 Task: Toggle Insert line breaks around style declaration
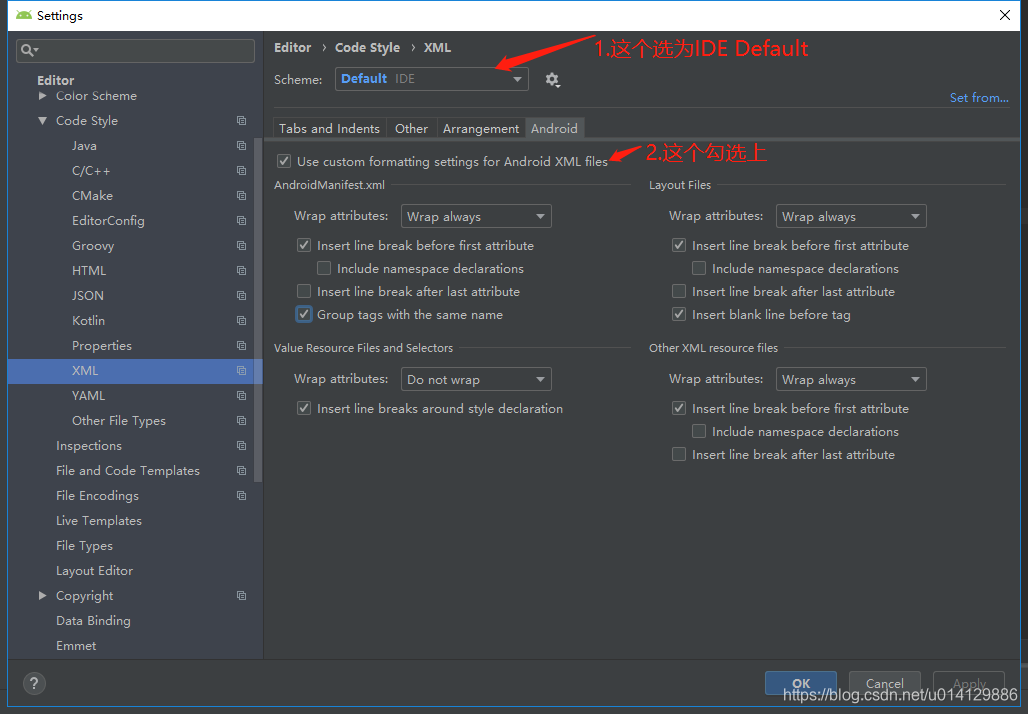point(304,408)
